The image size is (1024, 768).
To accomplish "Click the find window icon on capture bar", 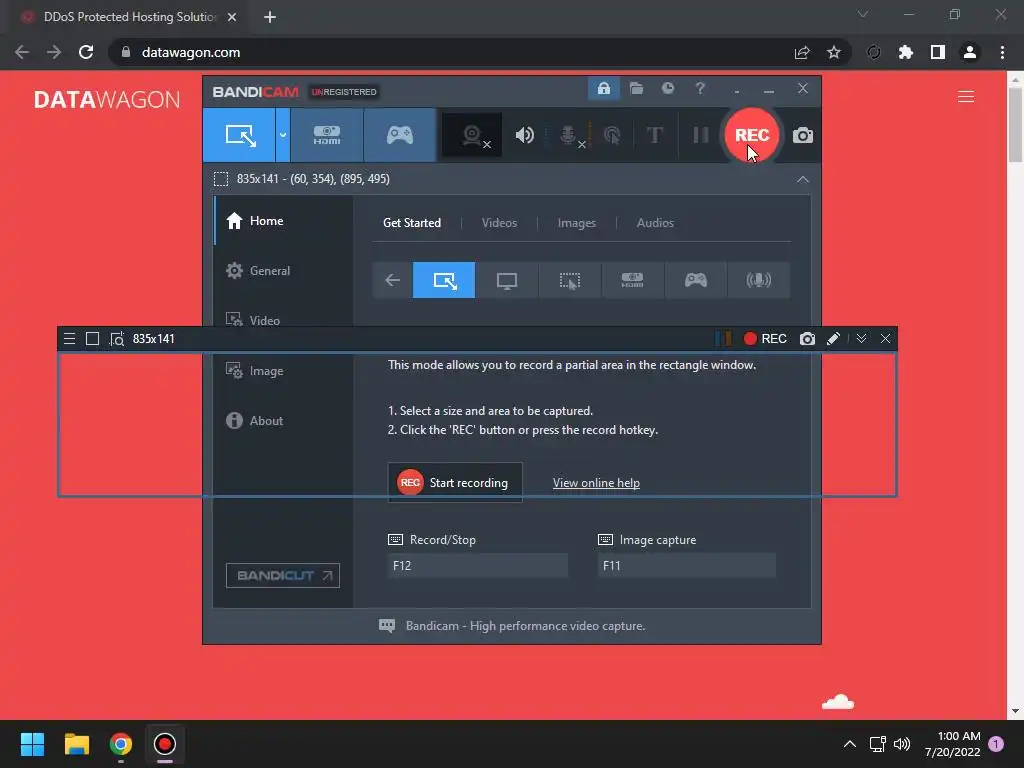I will 117,338.
